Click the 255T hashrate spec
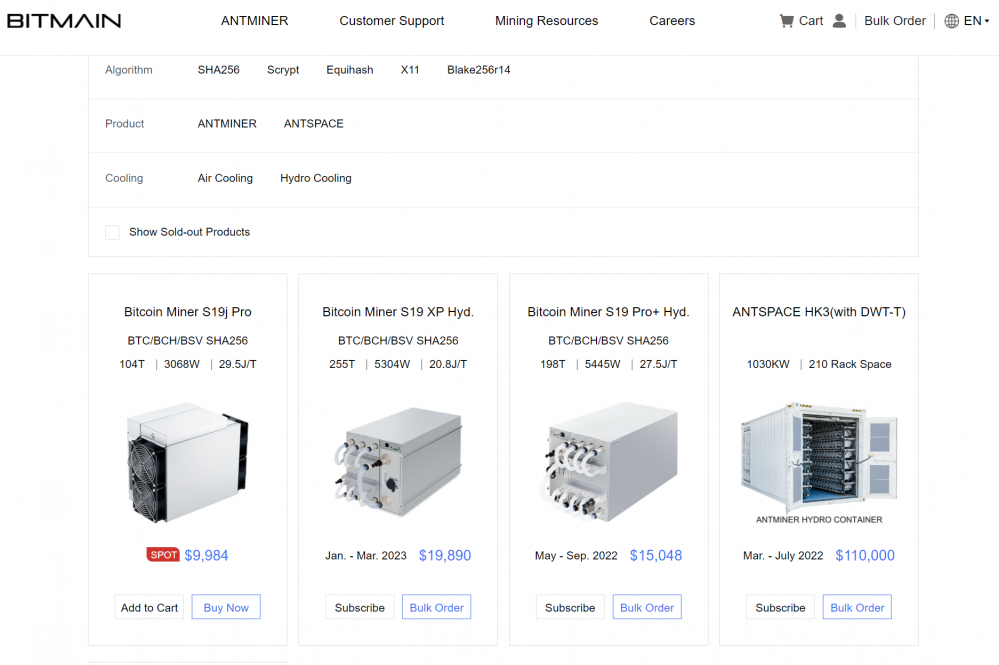Viewport: 999px width, 665px height. 342,364
